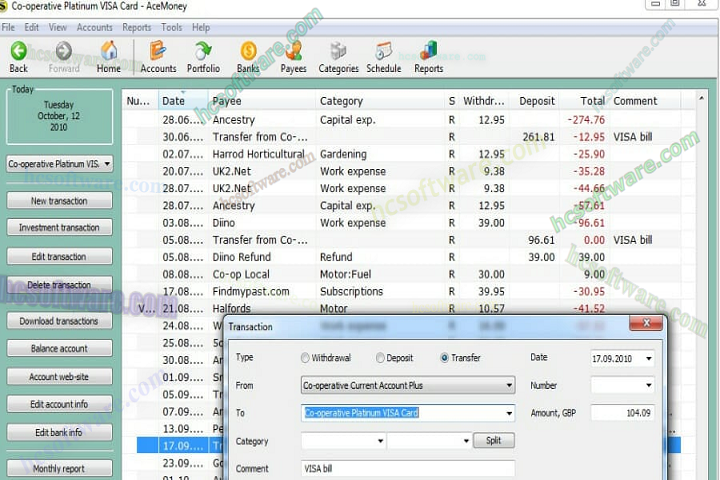Click the Gardening category cell
This screenshot has width=720, height=480.
(x=343, y=154)
